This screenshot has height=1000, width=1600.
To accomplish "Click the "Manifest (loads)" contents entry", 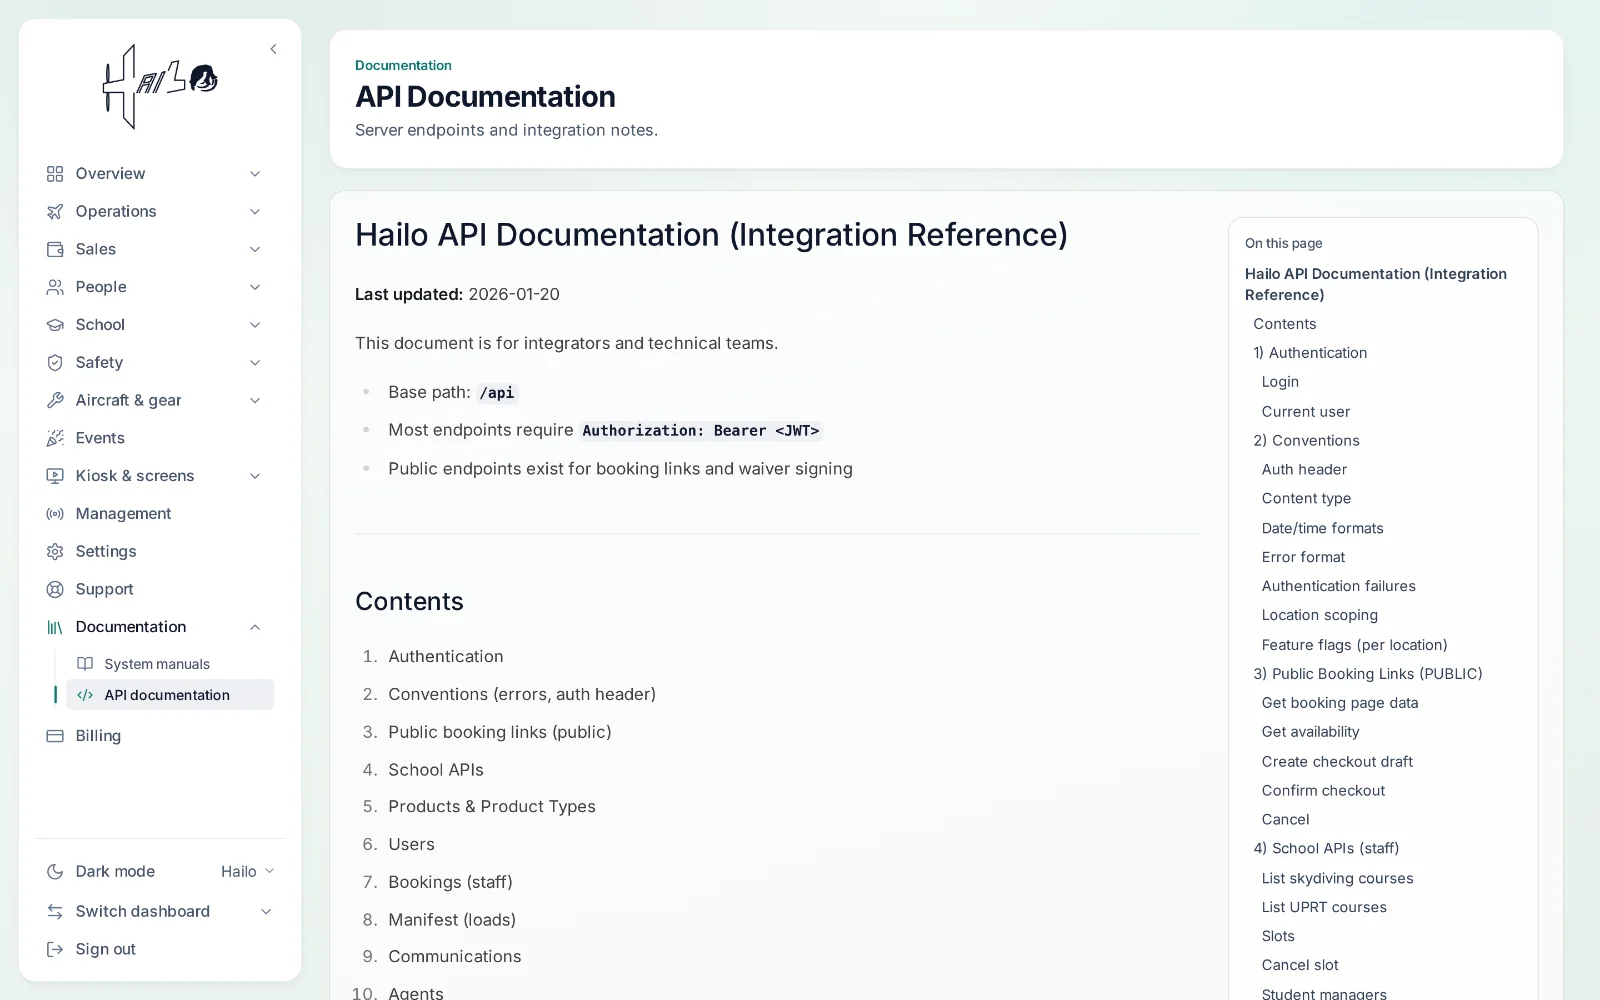I will click(452, 919).
